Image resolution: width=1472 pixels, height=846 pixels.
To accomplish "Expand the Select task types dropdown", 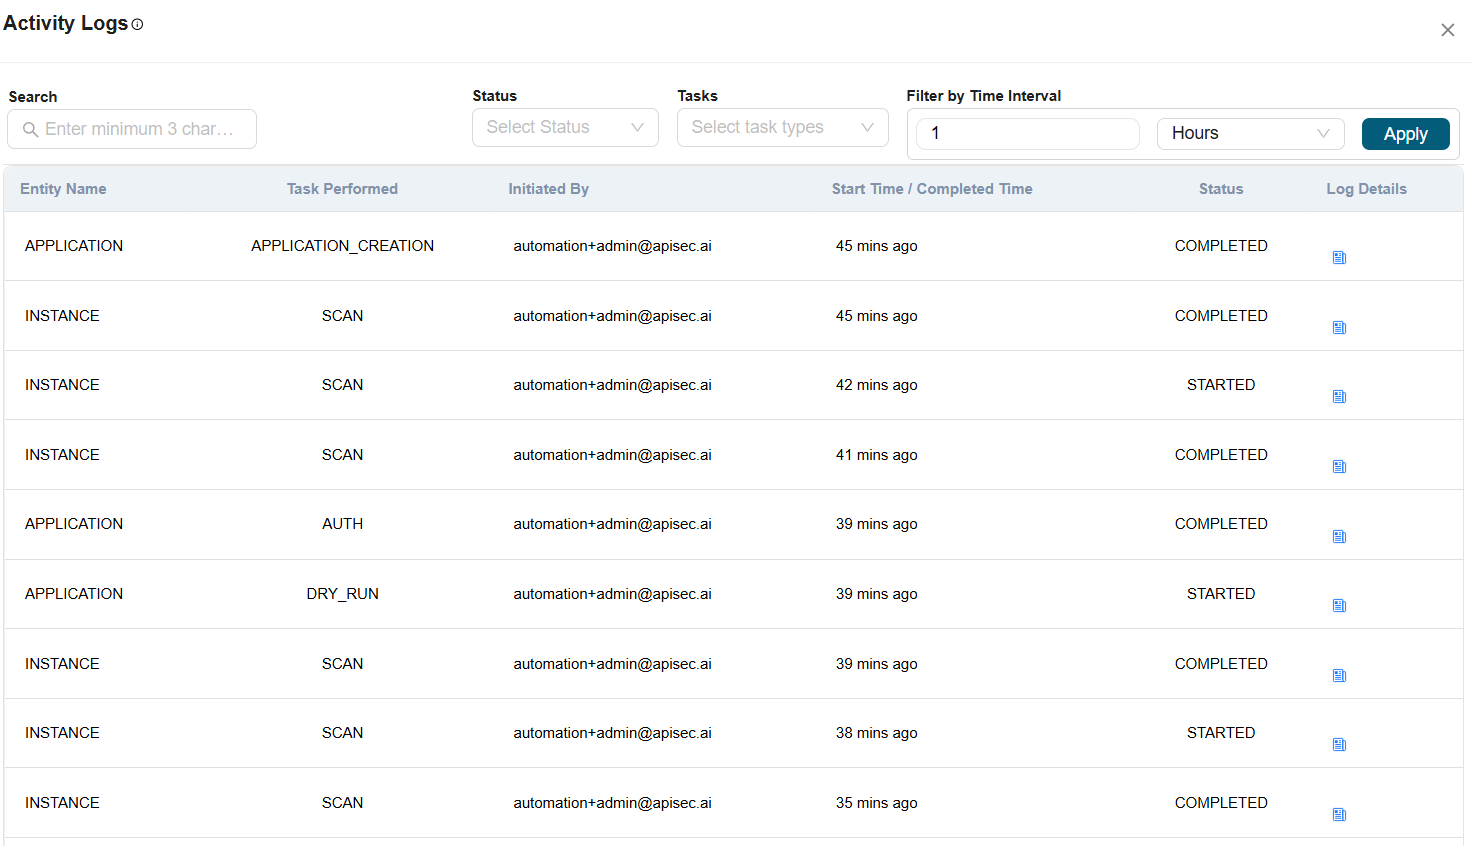I will [782, 127].
